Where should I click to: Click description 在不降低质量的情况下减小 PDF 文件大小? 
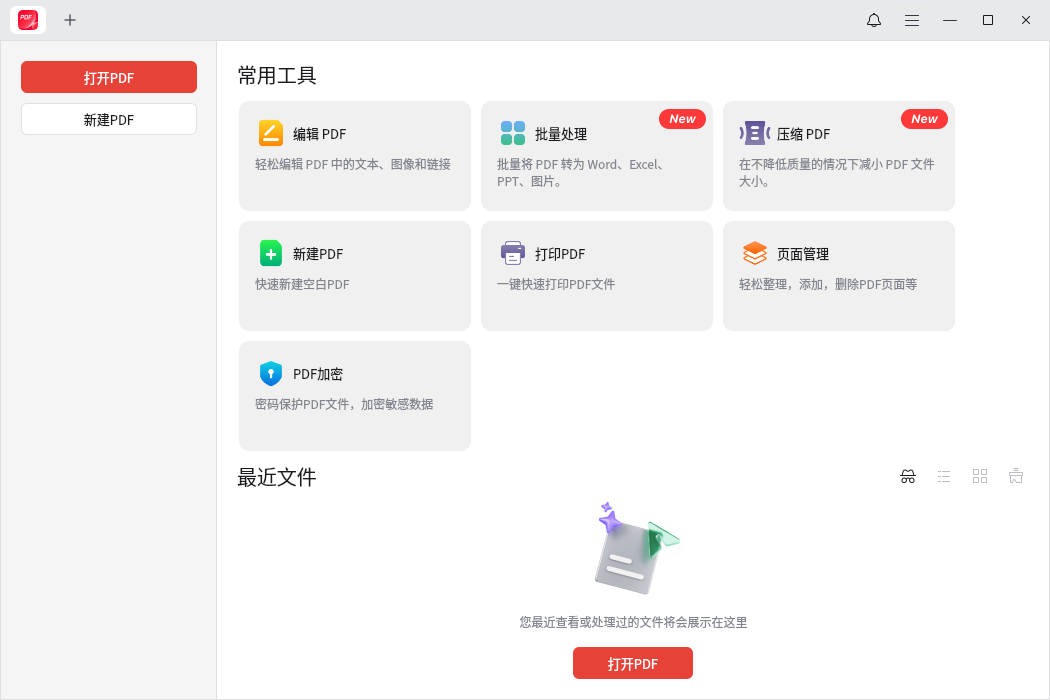click(x=836, y=172)
